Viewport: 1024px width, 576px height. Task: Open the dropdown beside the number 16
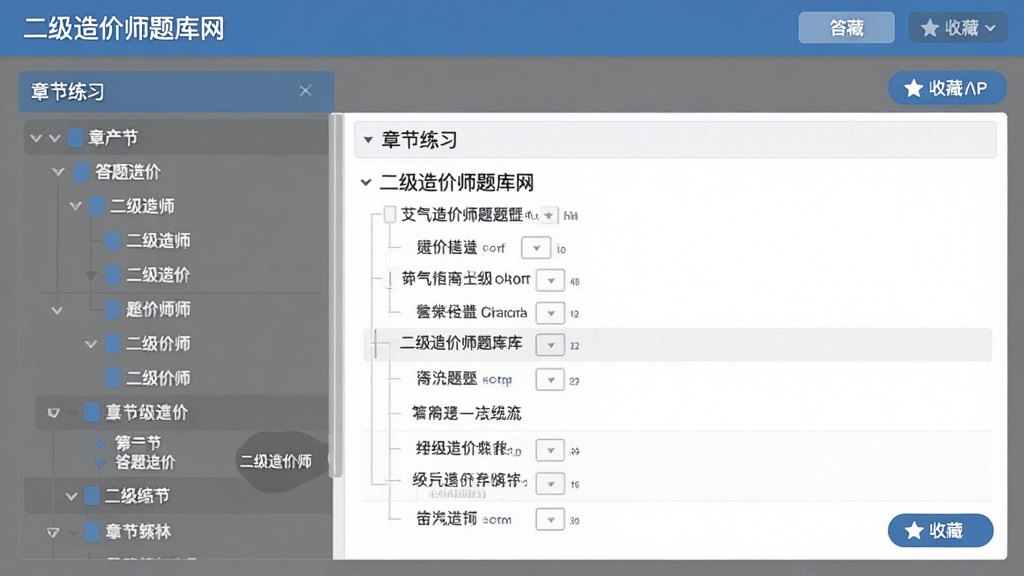551,484
